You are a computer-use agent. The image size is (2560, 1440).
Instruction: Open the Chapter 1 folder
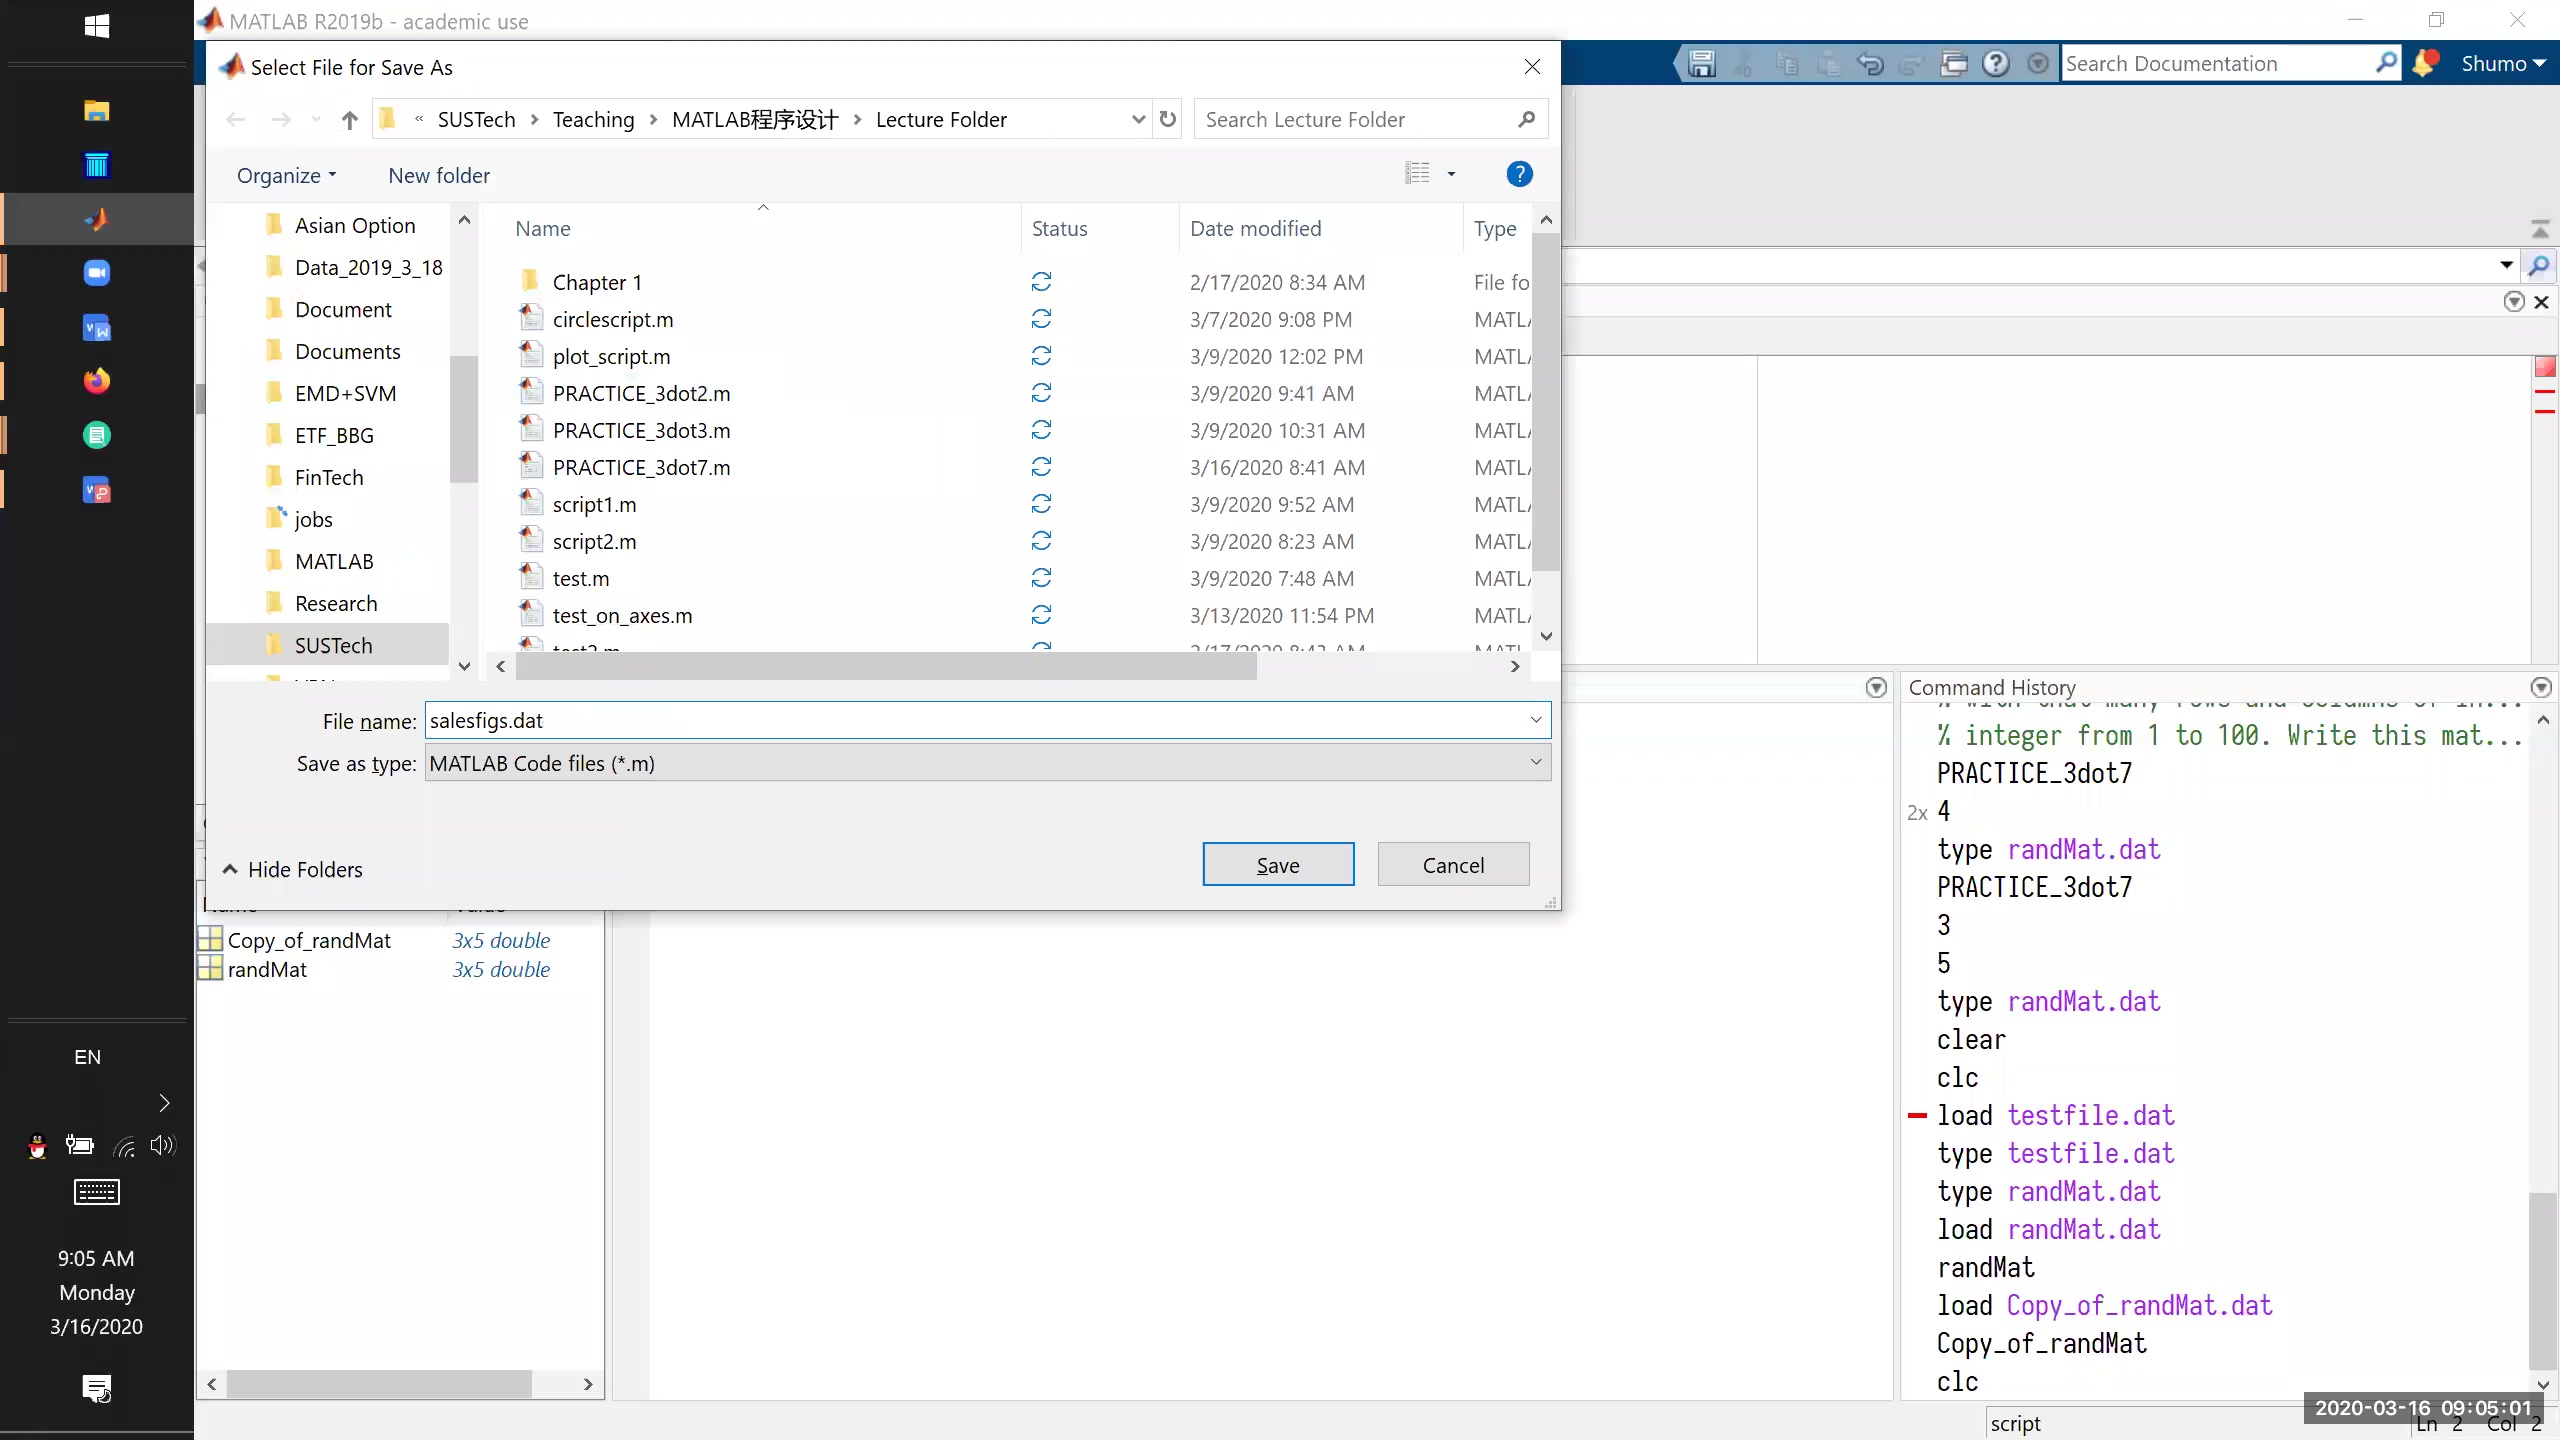[x=598, y=281]
